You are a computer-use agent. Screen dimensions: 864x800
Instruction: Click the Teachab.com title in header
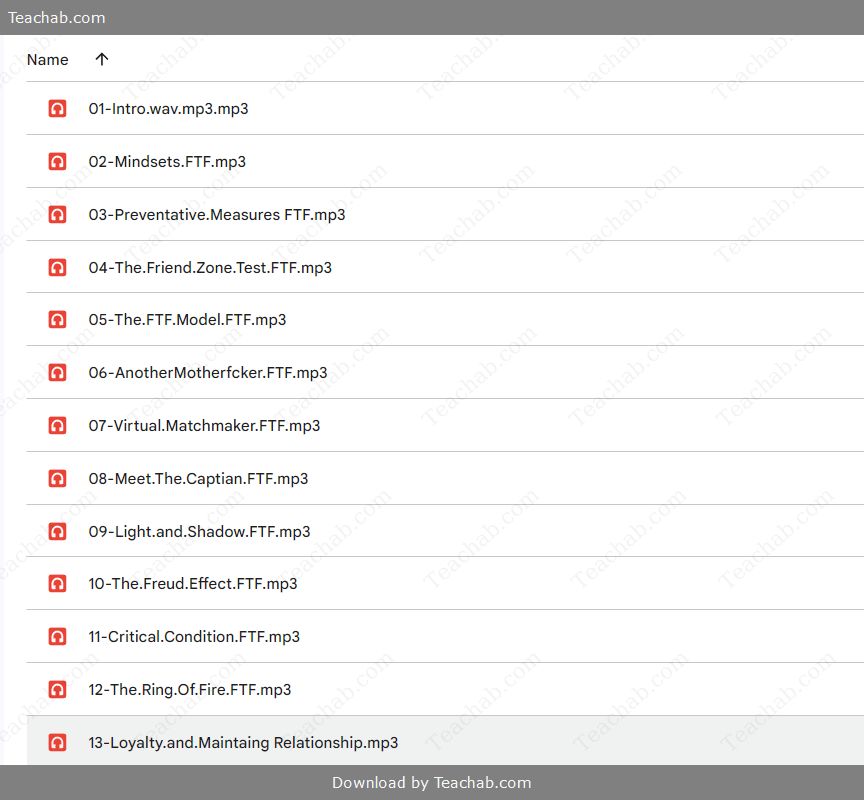coord(56,18)
